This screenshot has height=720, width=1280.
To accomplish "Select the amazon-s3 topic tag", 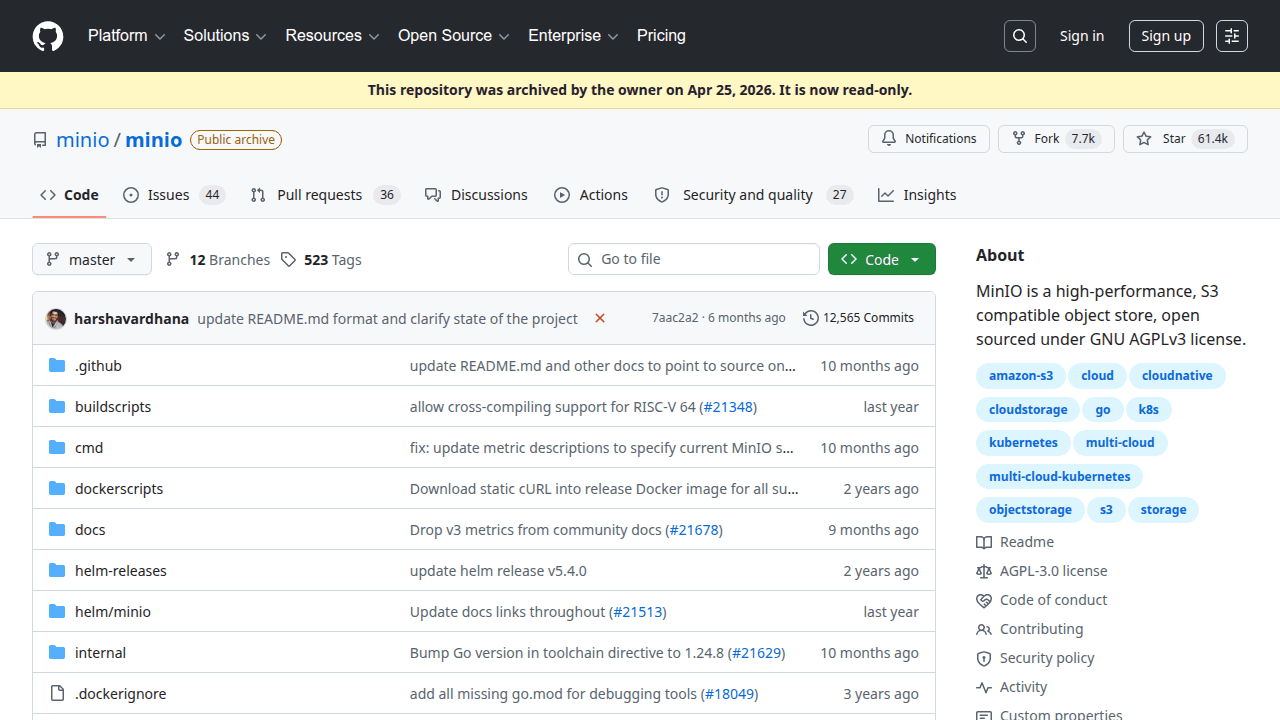I will click(x=1021, y=376).
